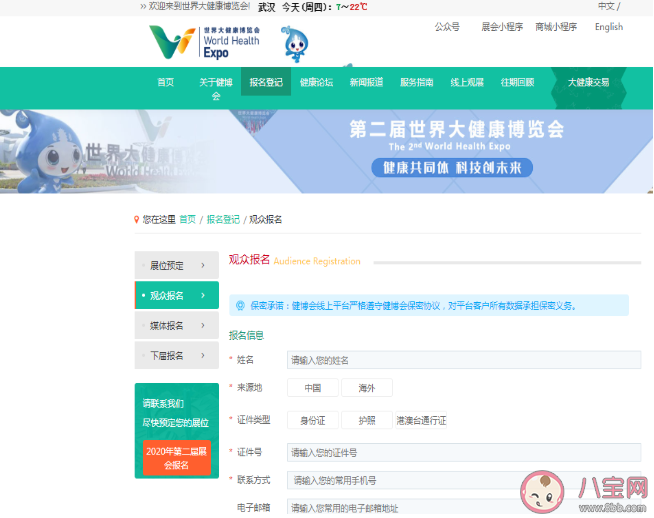Go to 报名登记 via breadcrumb
The image size is (654, 518).
point(223,219)
